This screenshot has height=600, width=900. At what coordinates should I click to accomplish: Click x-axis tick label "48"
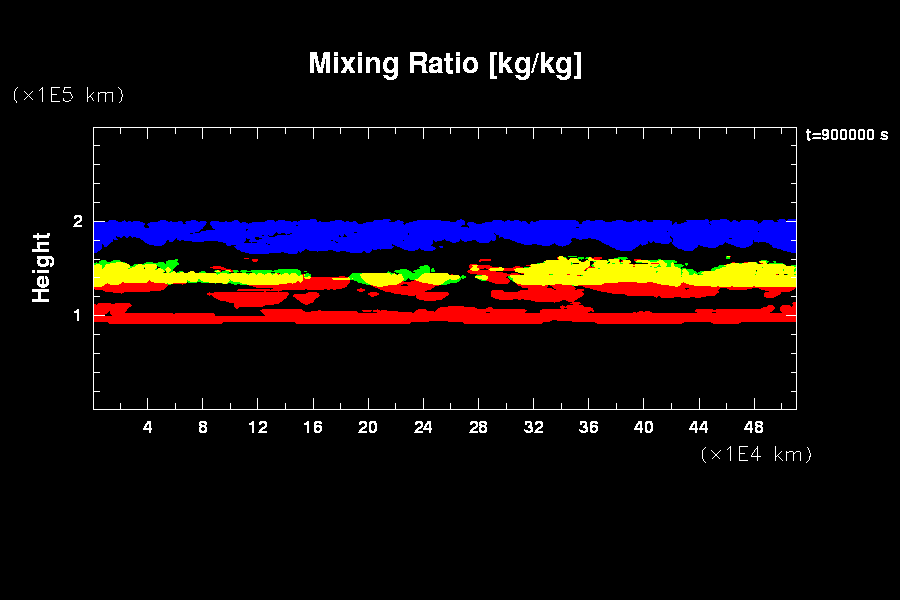(x=753, y=427)
